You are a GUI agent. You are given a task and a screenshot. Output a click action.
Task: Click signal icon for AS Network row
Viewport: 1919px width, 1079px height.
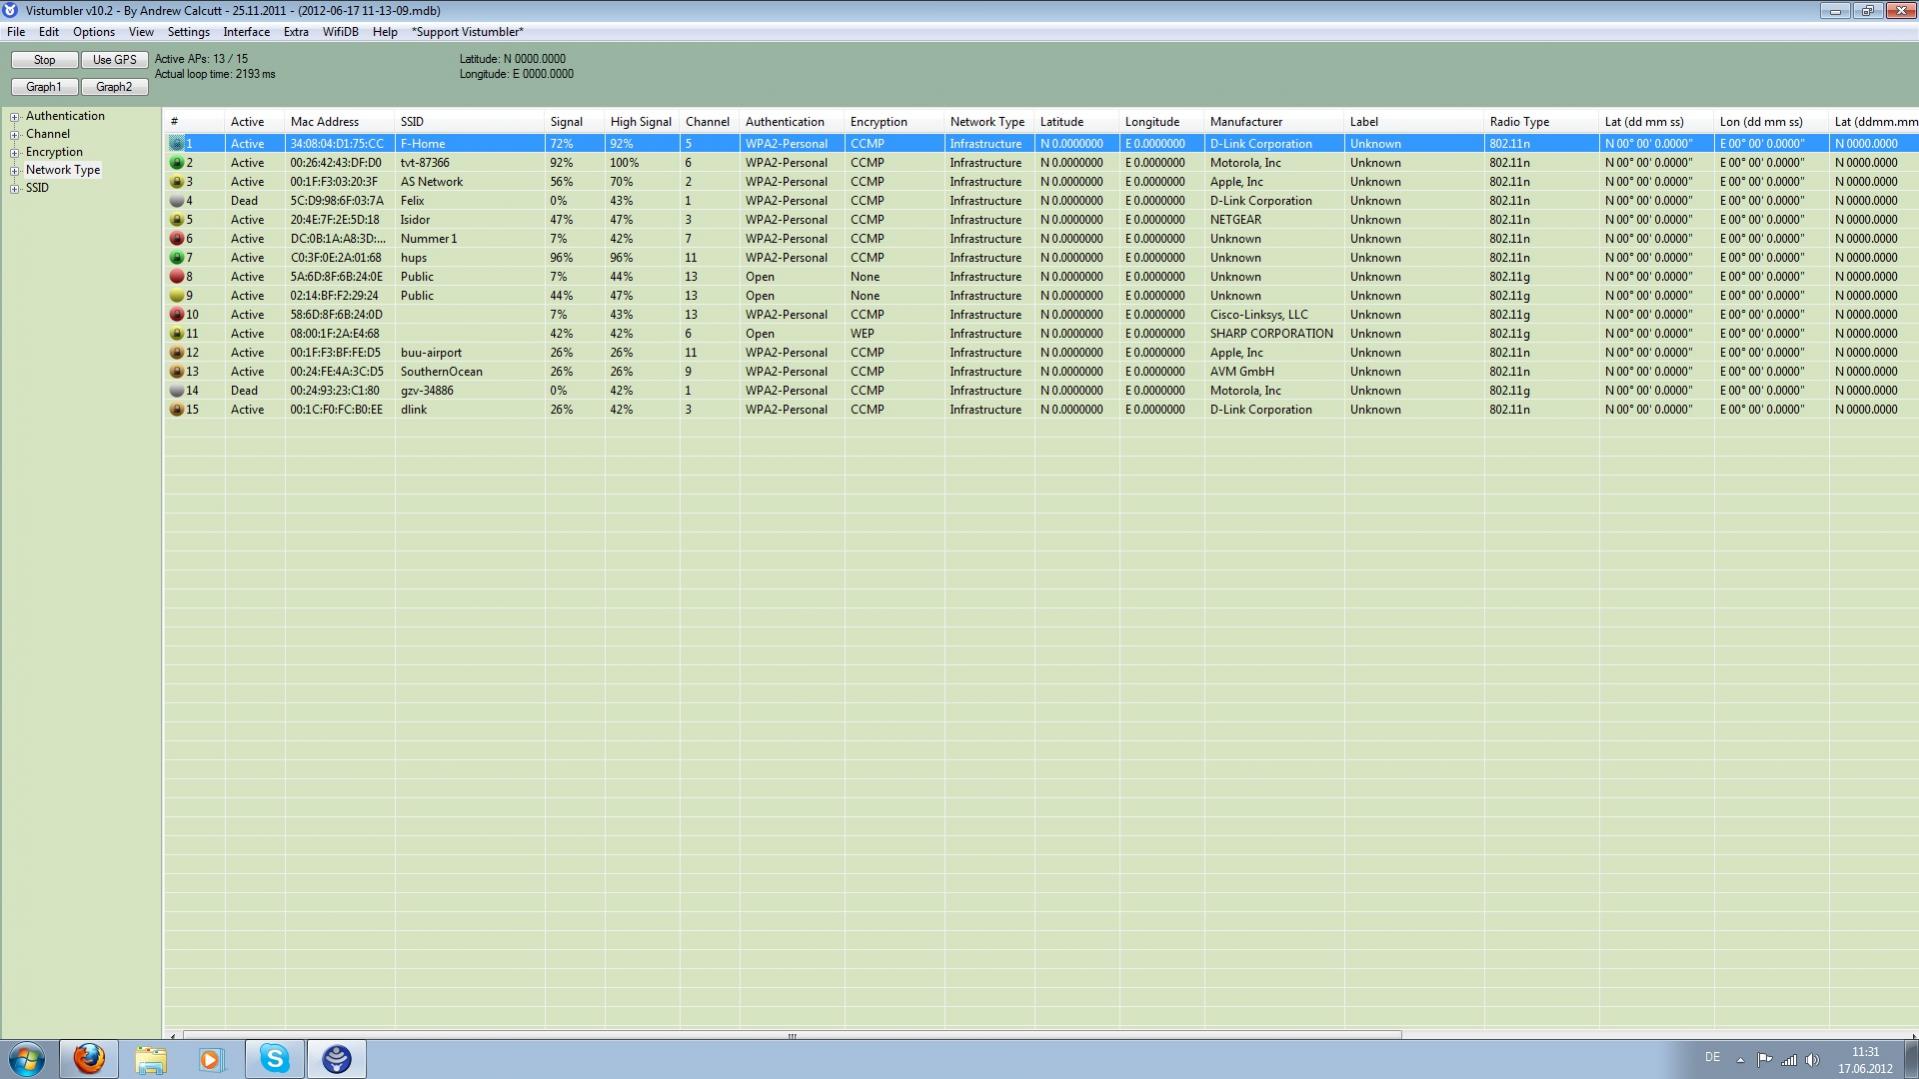[x=177, y=182]
